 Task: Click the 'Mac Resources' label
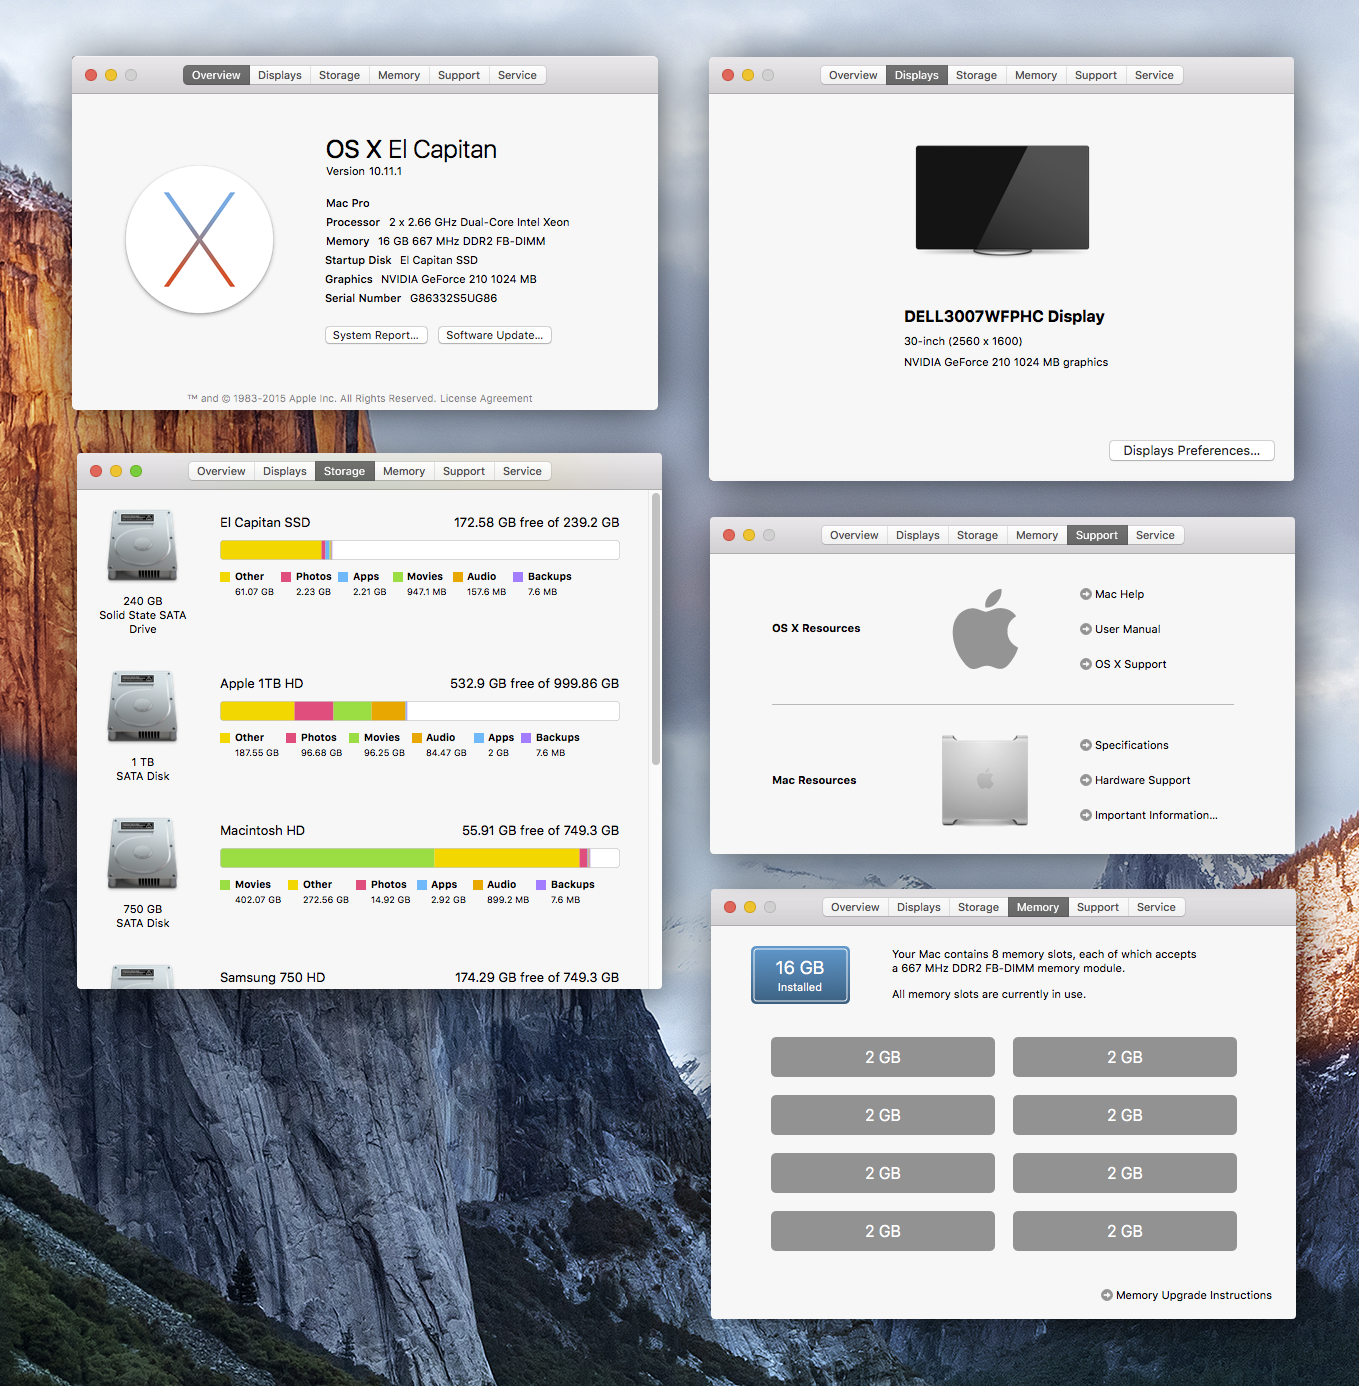pyautogui.click(x=814, y=780)
